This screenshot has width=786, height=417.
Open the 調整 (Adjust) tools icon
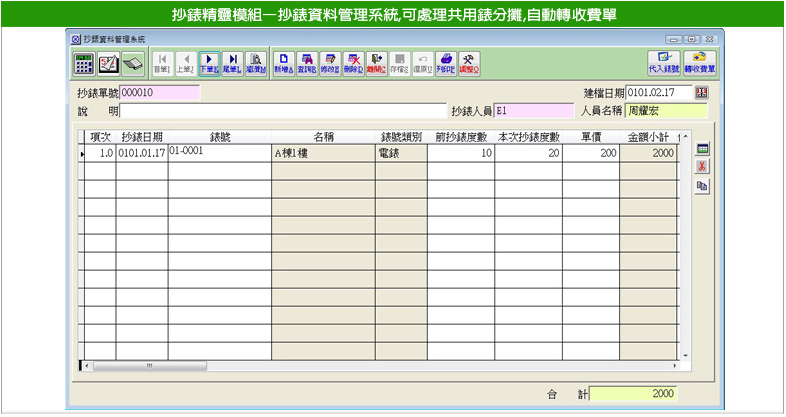[469, 63]
